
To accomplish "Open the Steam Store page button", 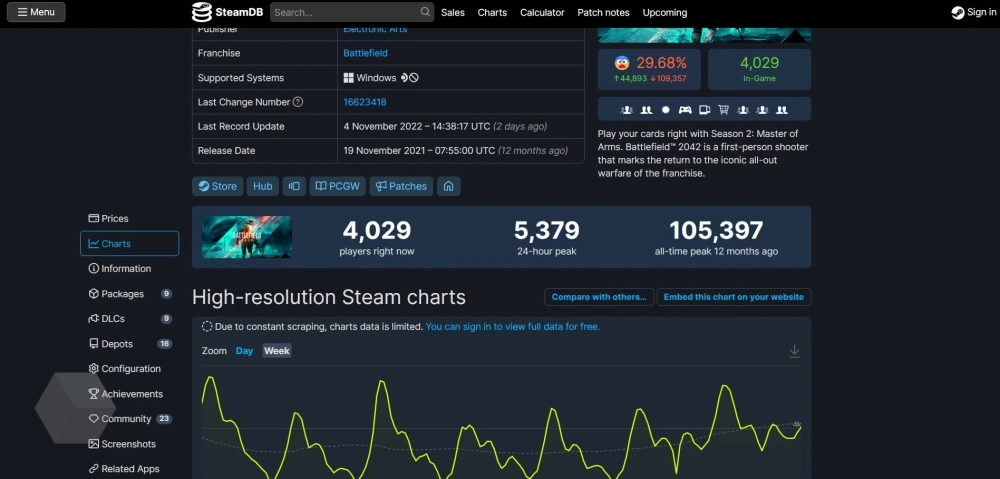I will point(217,186).
